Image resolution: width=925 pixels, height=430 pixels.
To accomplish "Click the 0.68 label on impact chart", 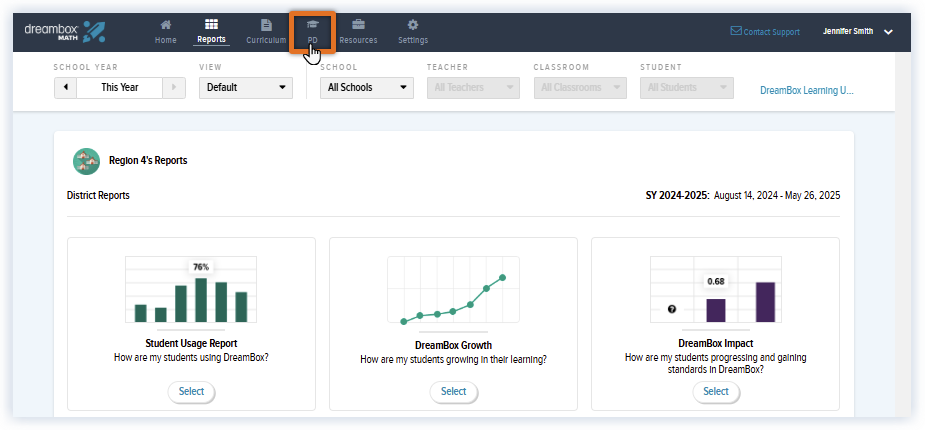I will click(716, 281).
